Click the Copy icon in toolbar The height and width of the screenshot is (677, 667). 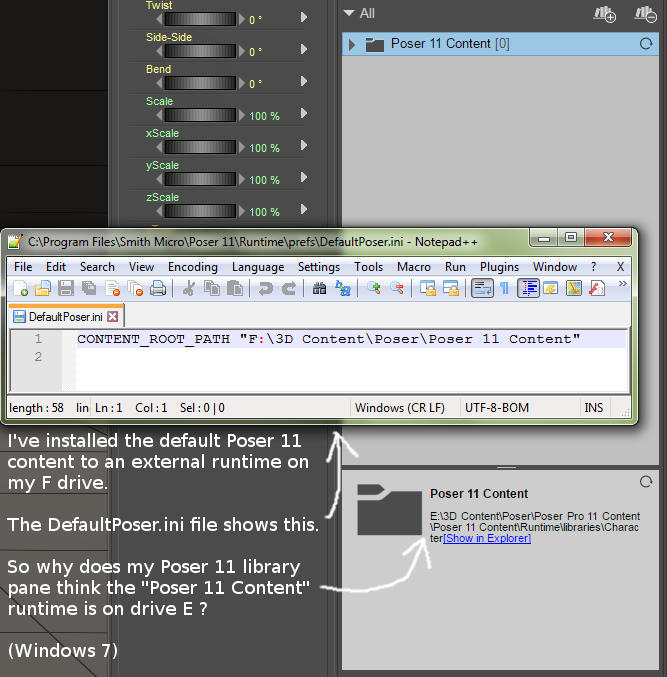tap(212, 288)
